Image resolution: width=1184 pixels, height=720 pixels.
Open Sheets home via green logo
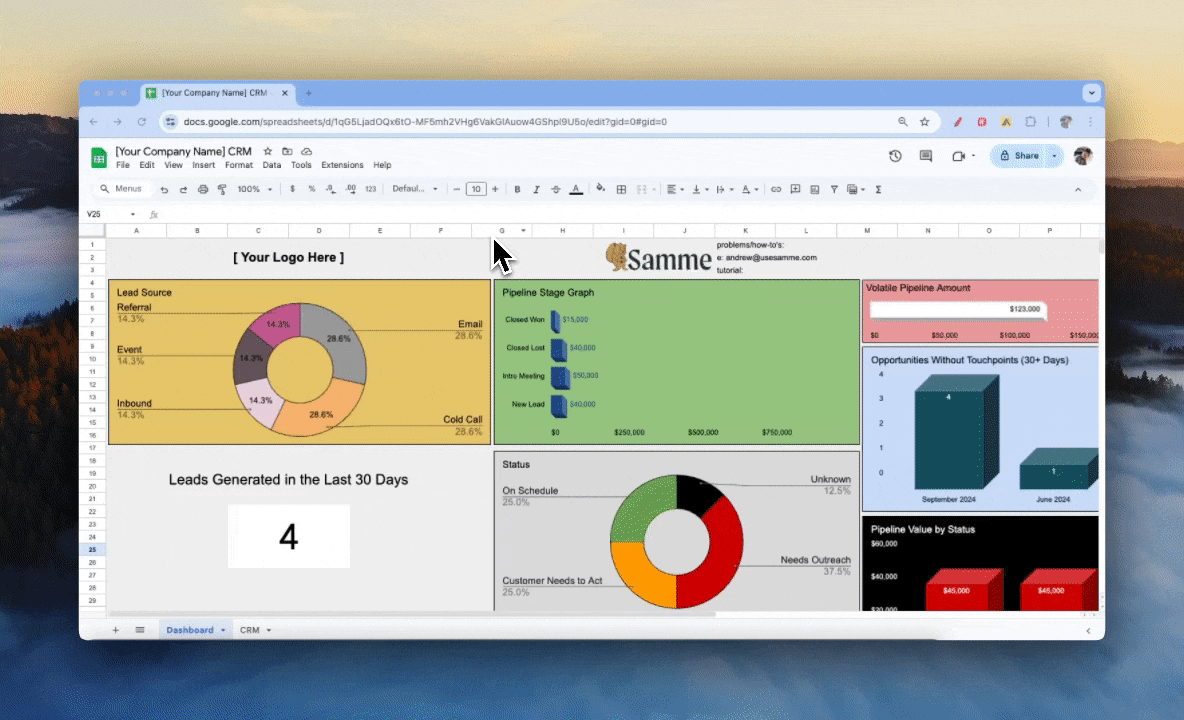[99, 158]
